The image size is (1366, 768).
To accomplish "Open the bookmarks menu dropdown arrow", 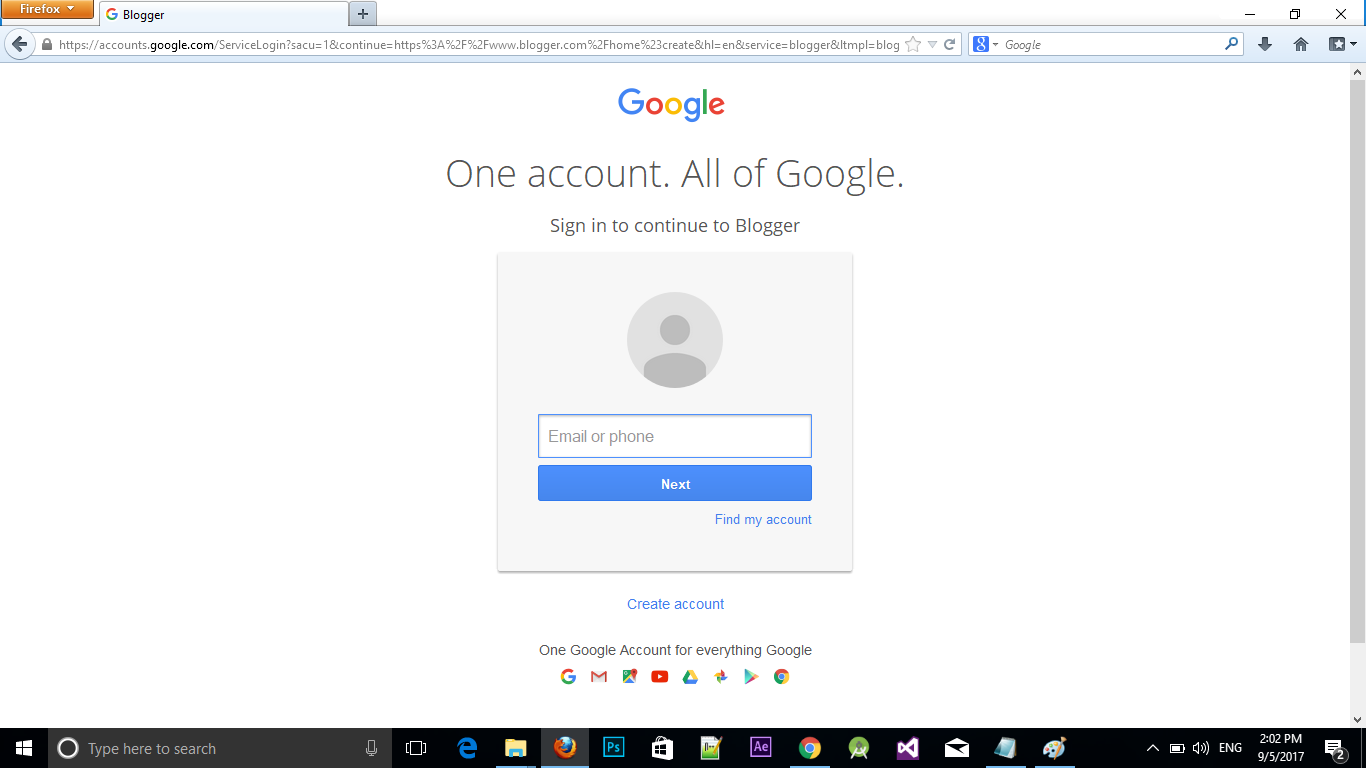I will [1343, 44].
